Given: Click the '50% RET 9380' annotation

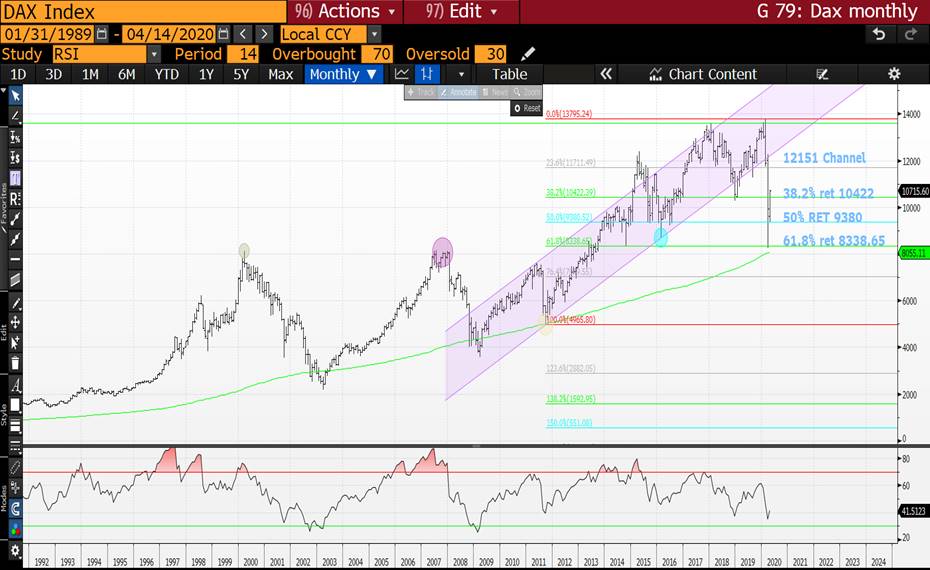Looking at the screenshot, I should coord(822,217).
